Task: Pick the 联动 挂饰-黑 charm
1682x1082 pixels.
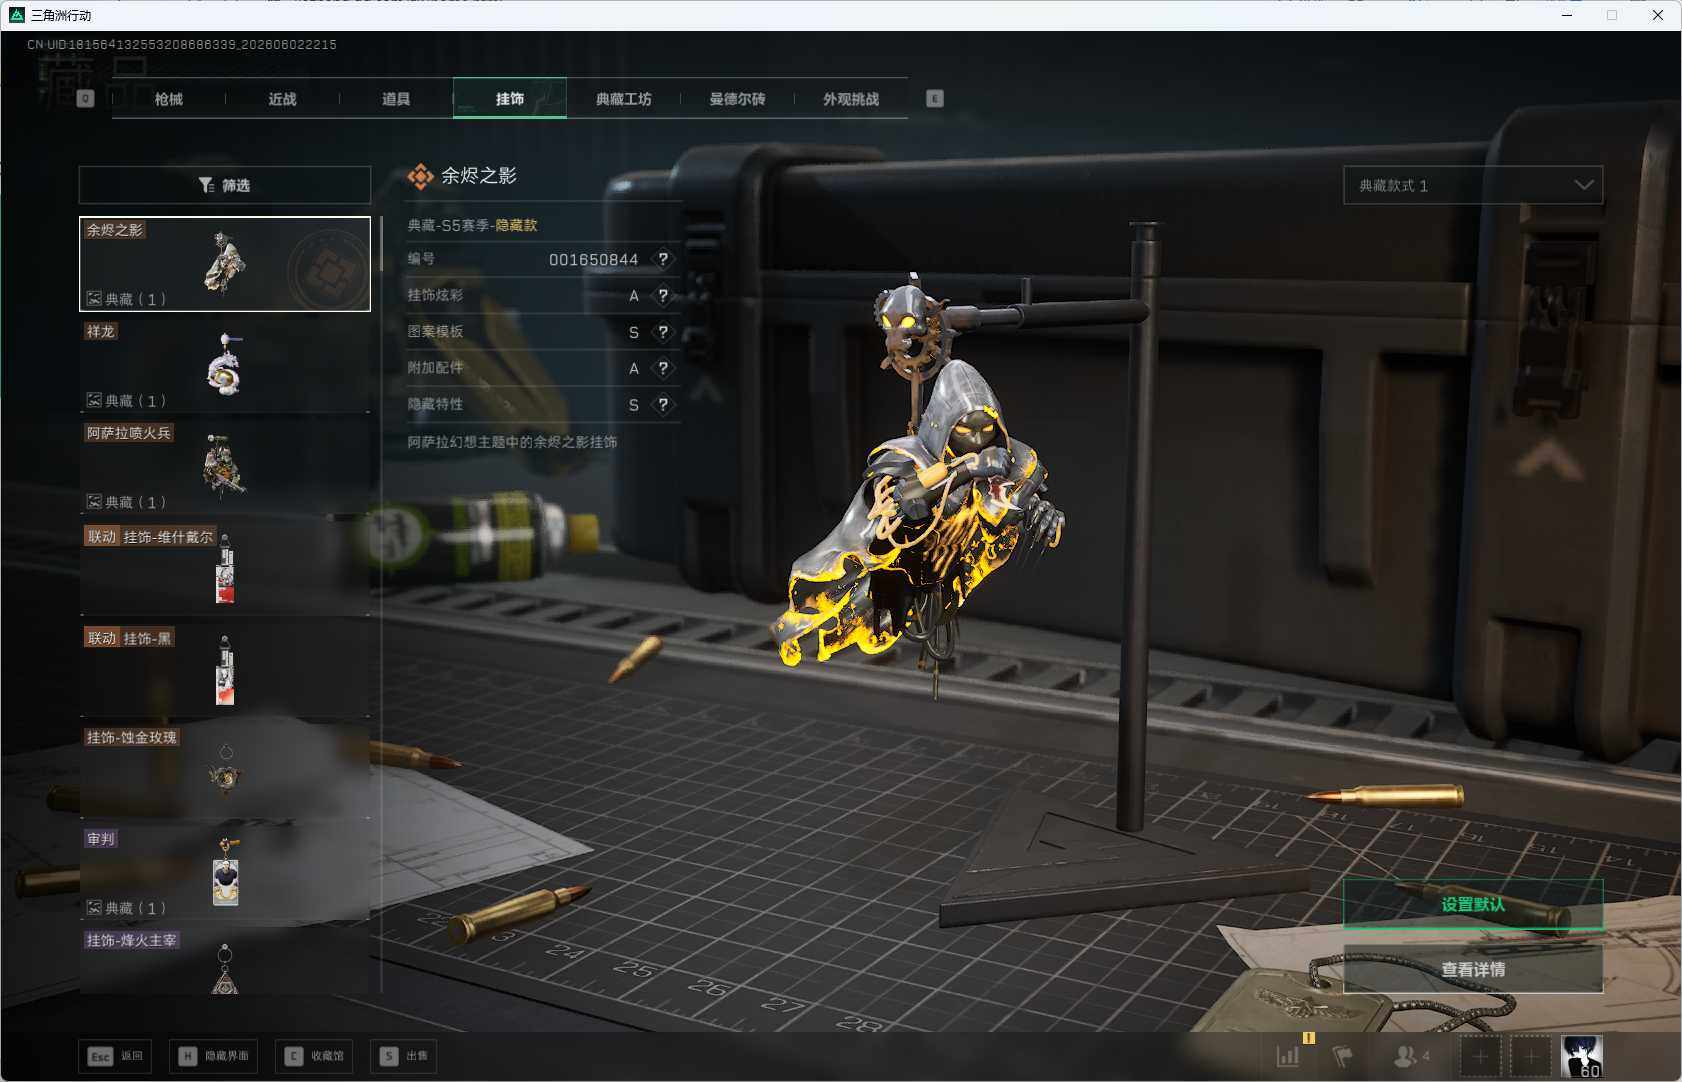Action: 225,670
